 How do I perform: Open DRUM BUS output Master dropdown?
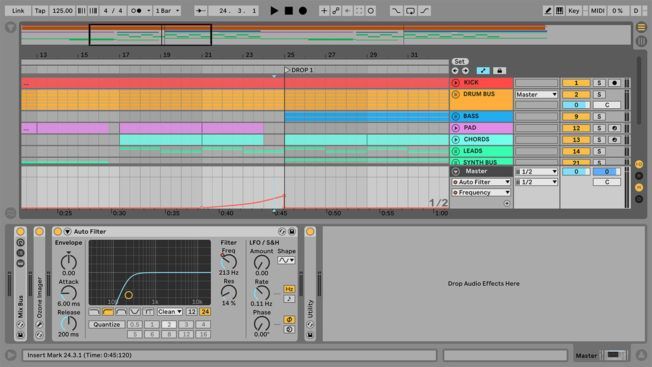point(536,94)
